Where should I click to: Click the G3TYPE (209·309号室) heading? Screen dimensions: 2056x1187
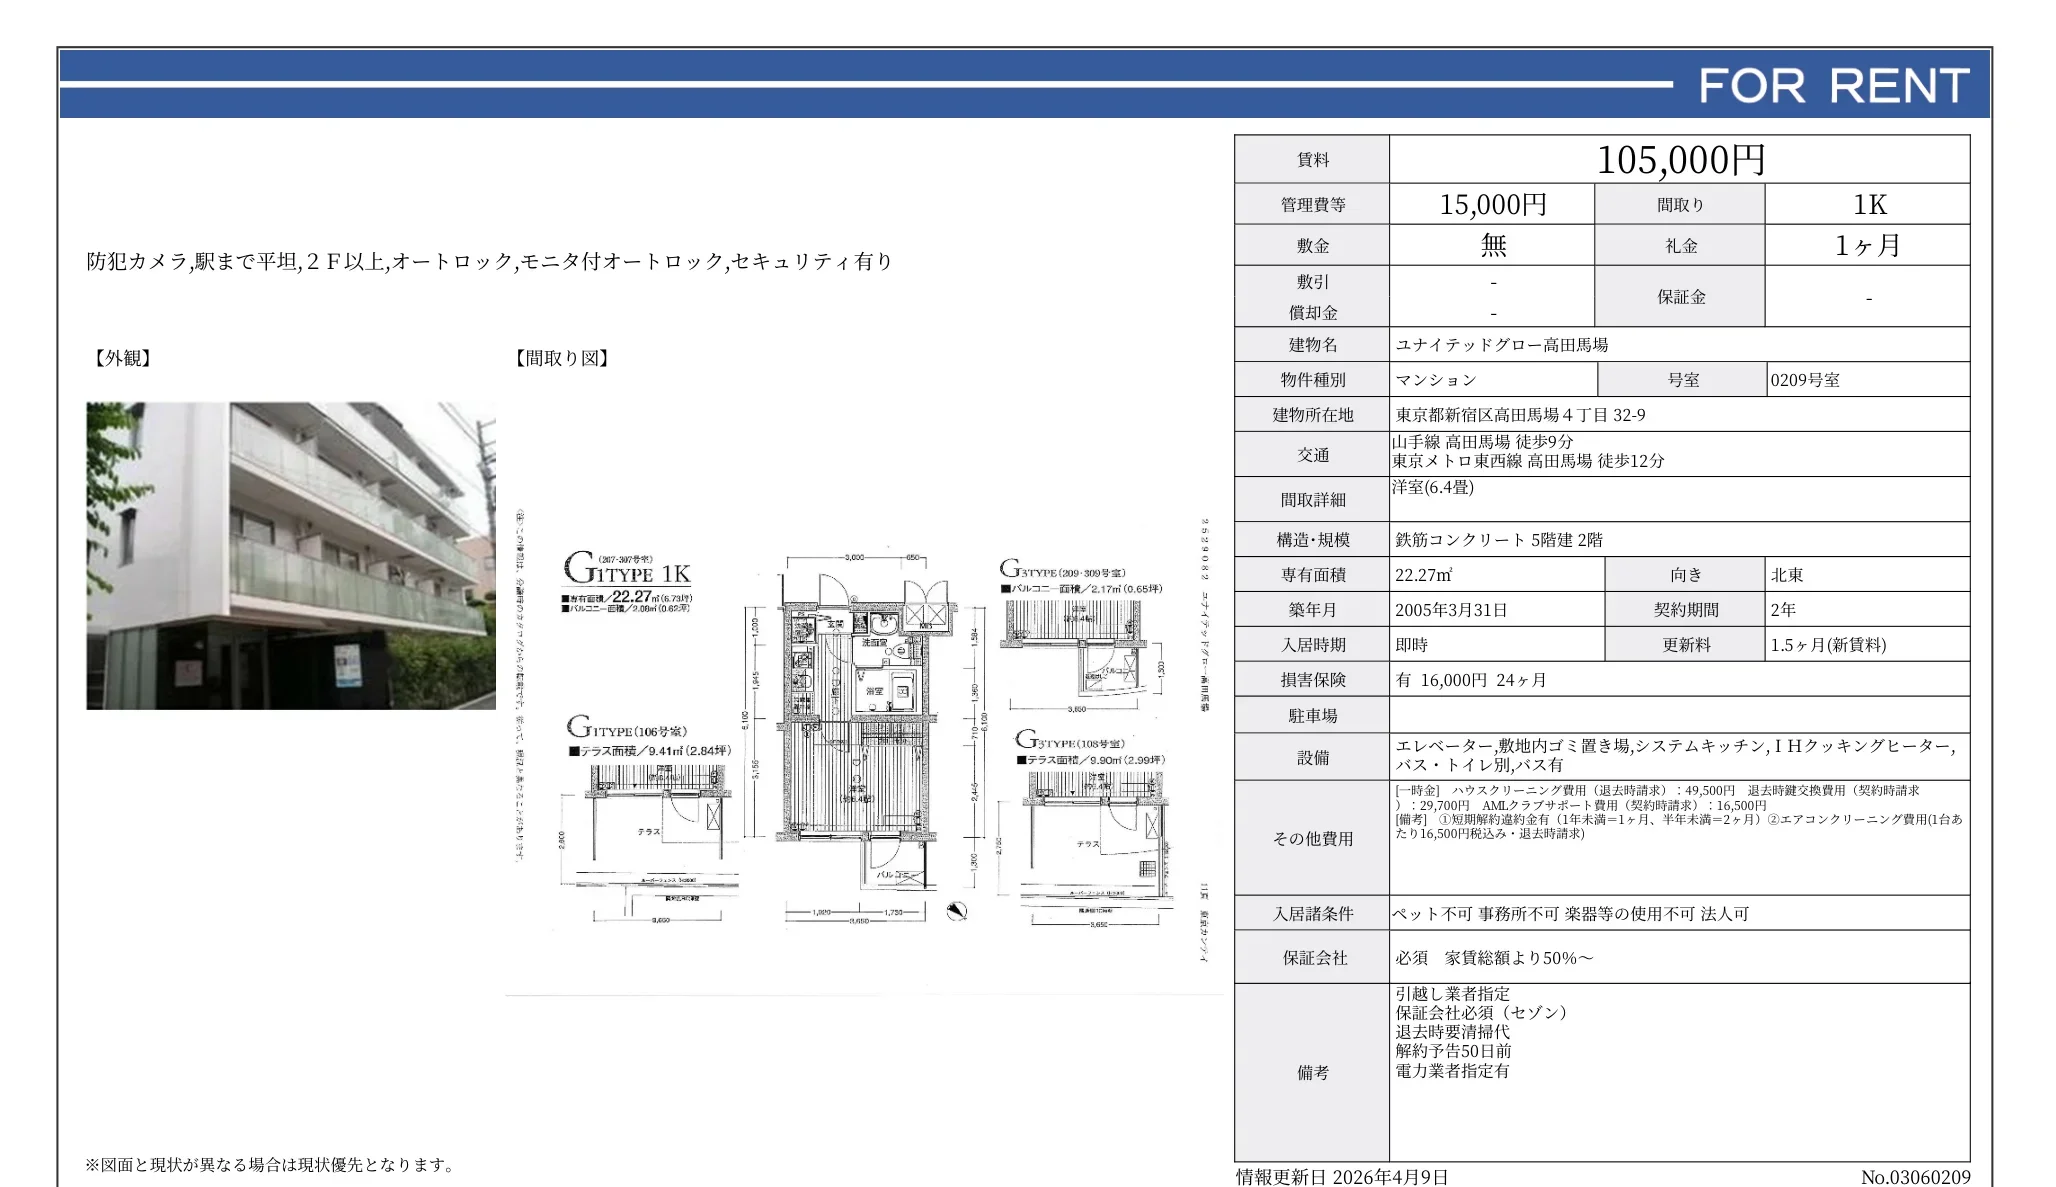click(x=1062, y=571)
